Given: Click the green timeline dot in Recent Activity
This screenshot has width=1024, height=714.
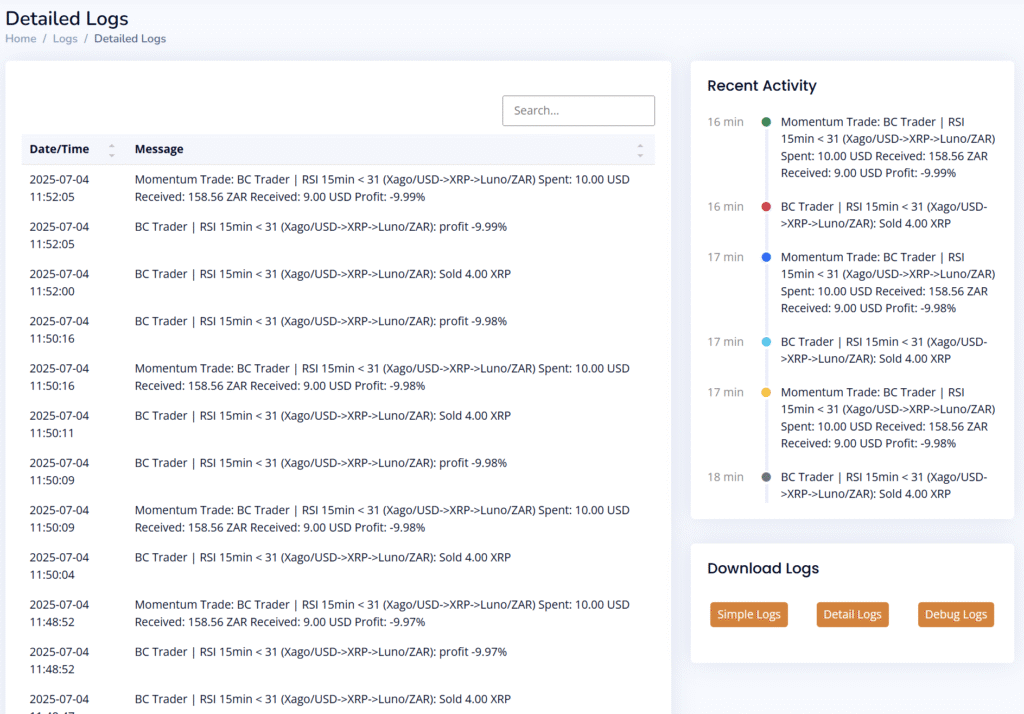Looking at the screenshot, I should (x=766, y=122).
